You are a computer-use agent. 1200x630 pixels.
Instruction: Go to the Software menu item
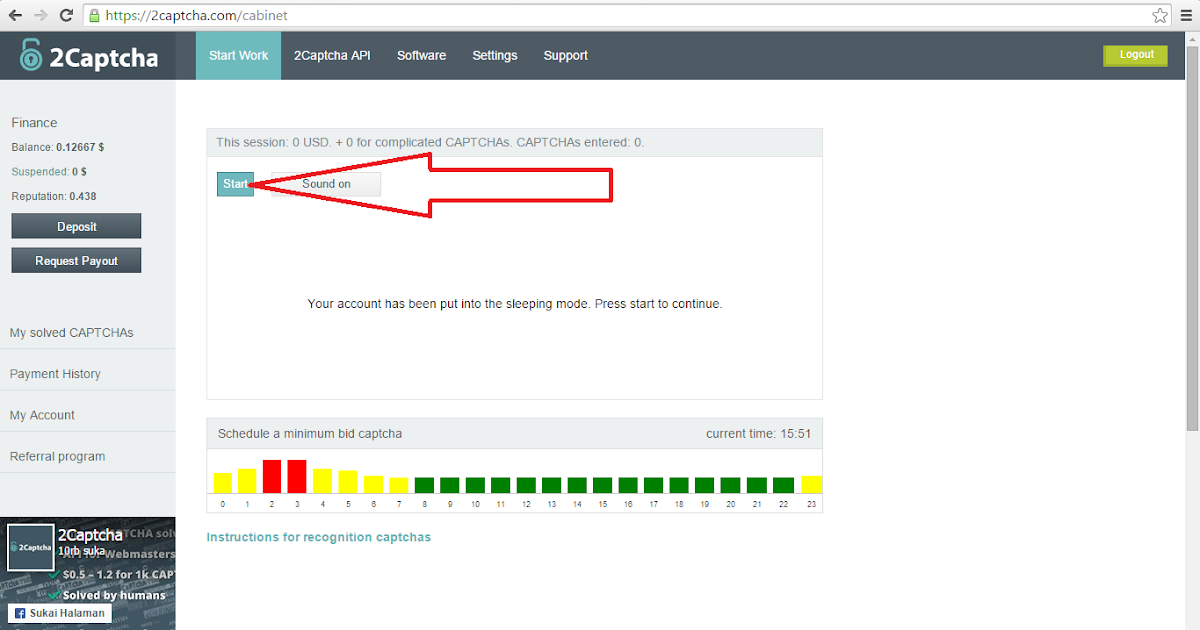421,56
